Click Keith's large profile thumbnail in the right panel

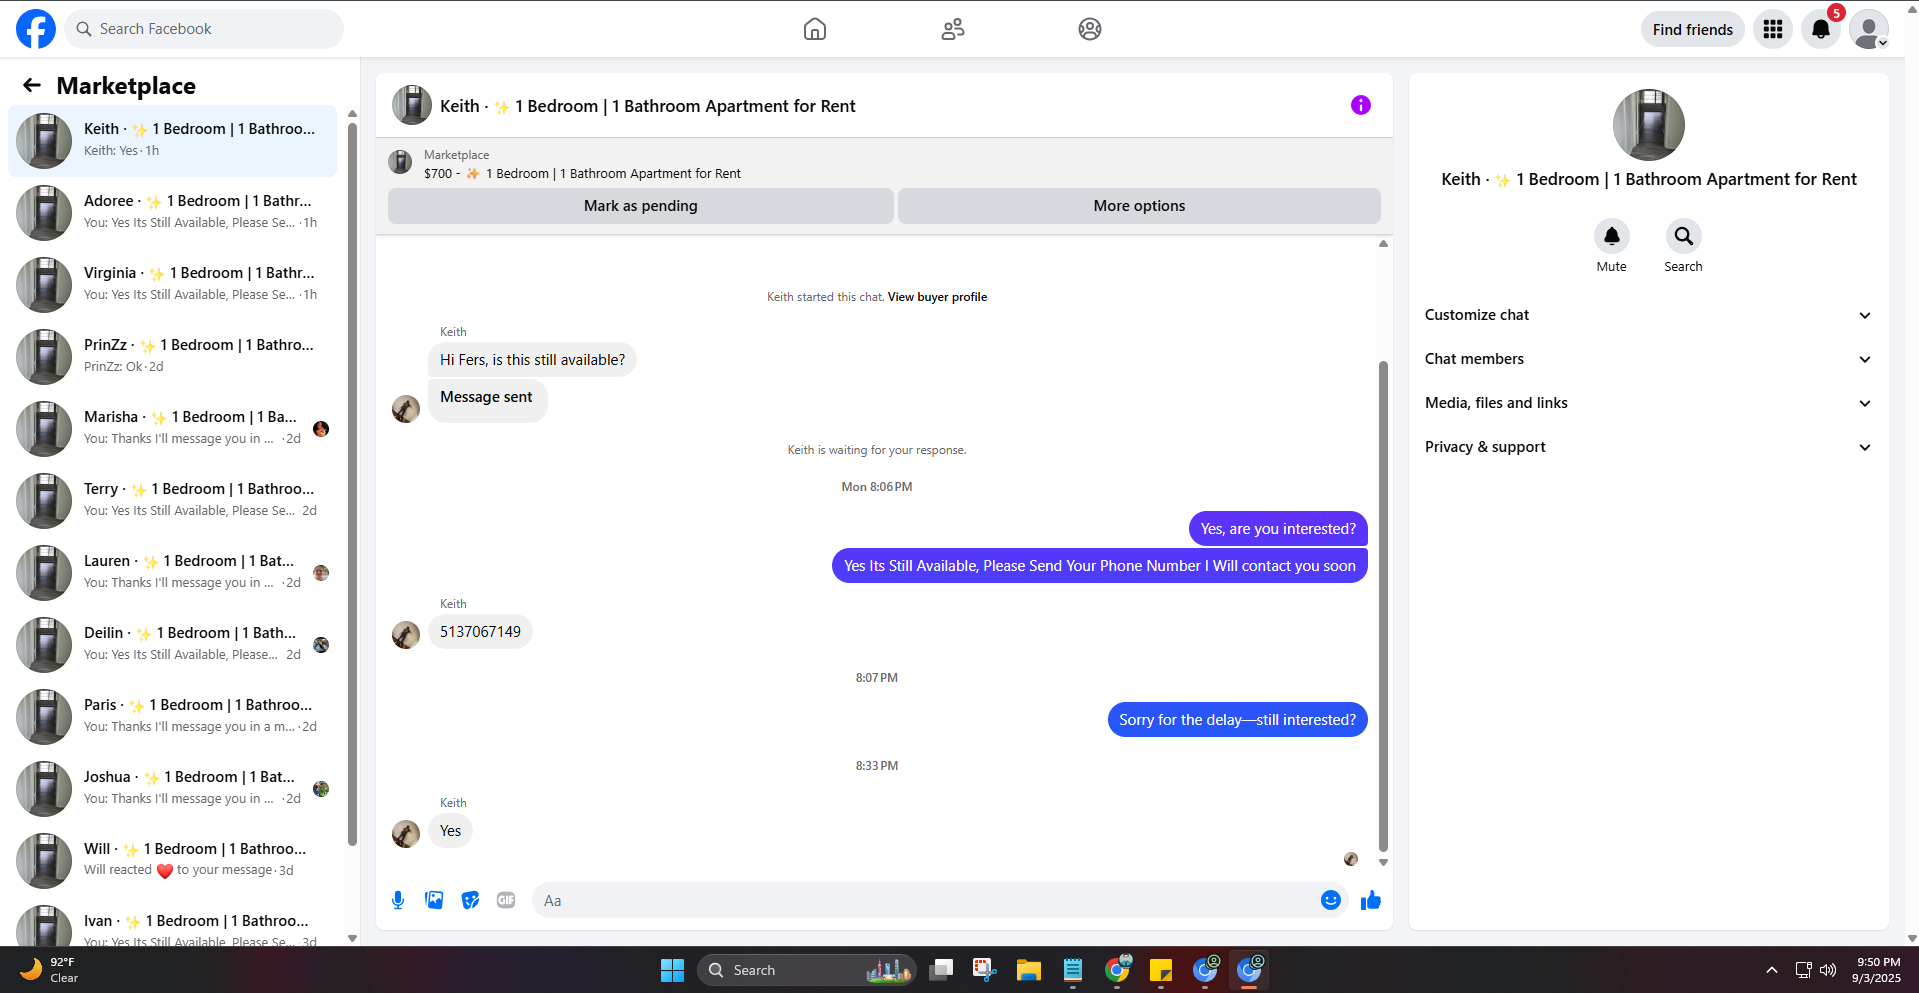coord(1648,125)
